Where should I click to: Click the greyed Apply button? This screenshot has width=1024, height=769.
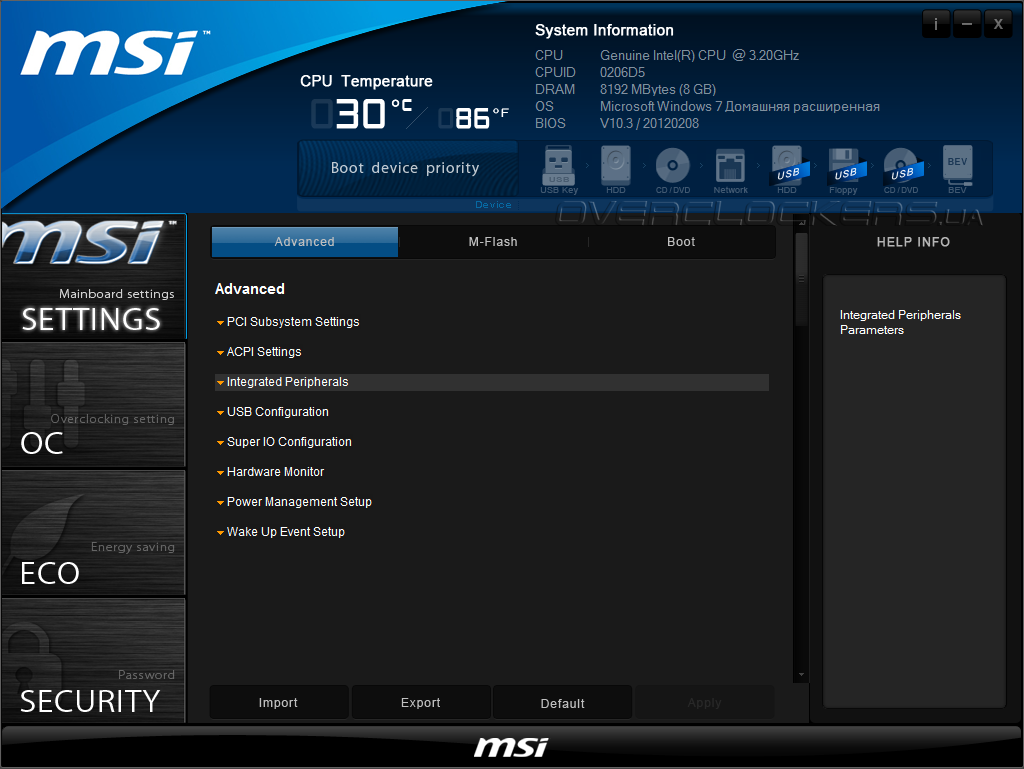(704, 702)
